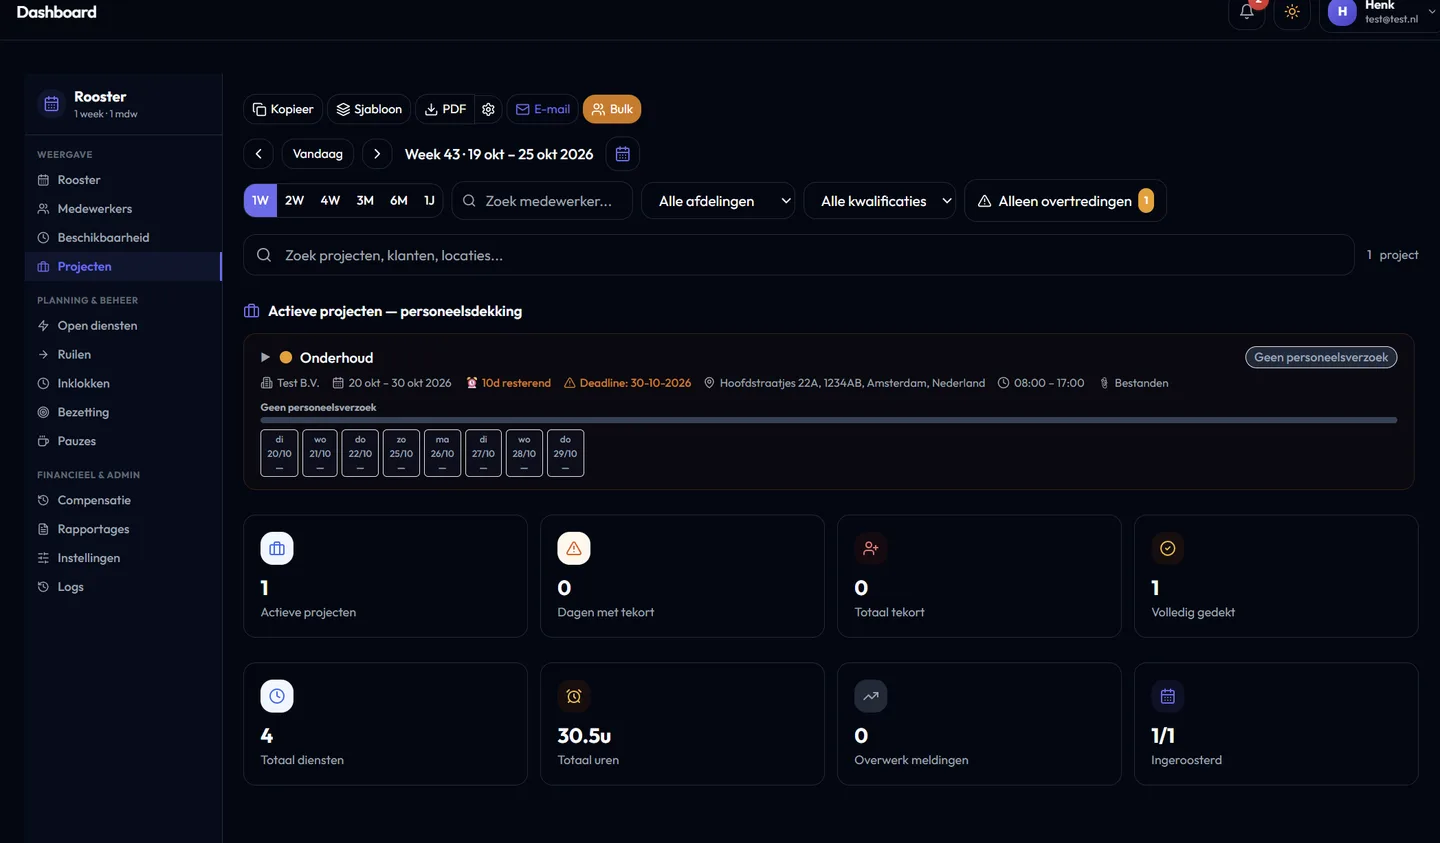Select the 2W range

click(294, 201)
